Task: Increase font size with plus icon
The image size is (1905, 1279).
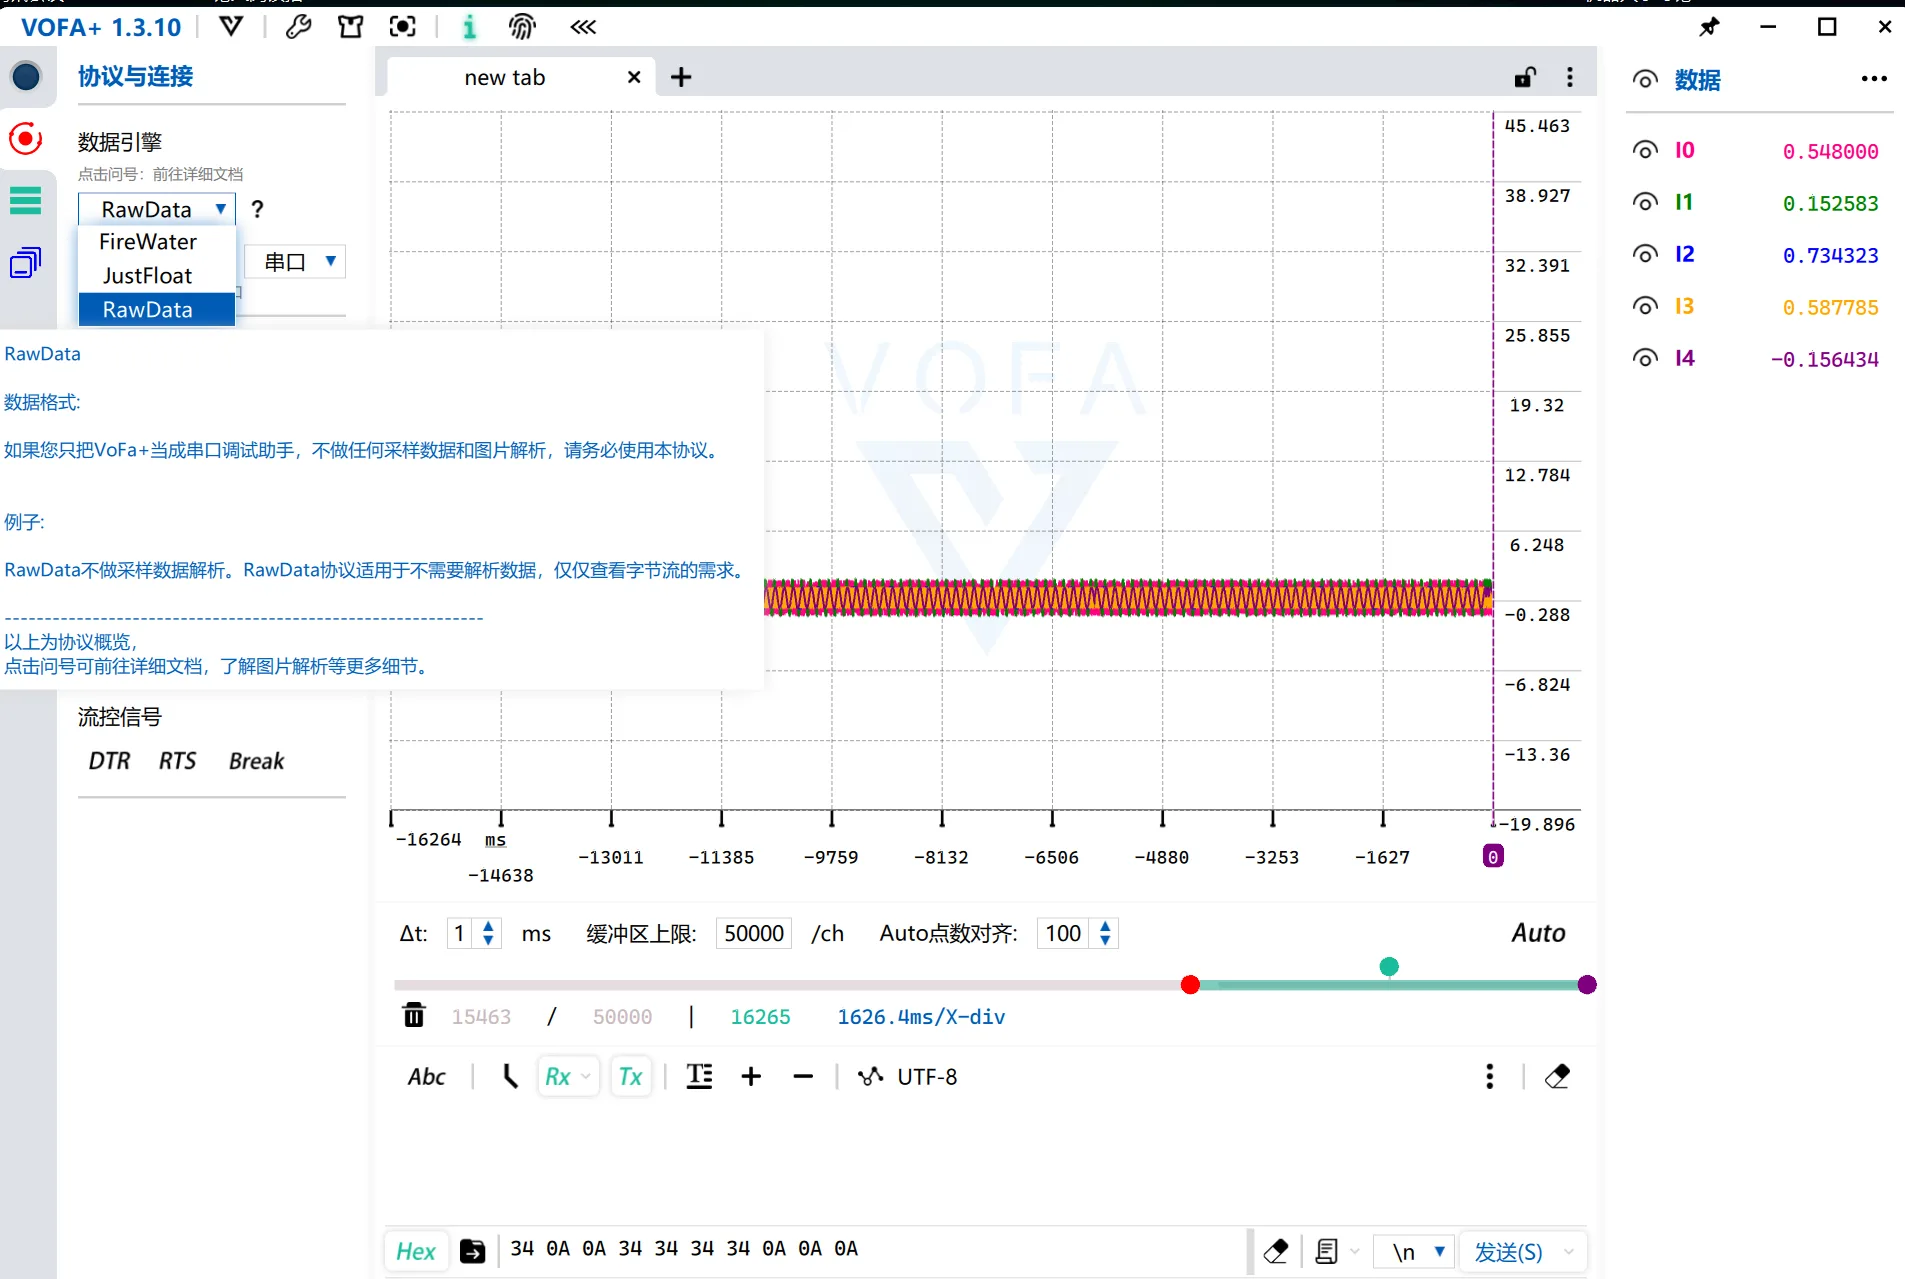Action: pos(751,1076)
